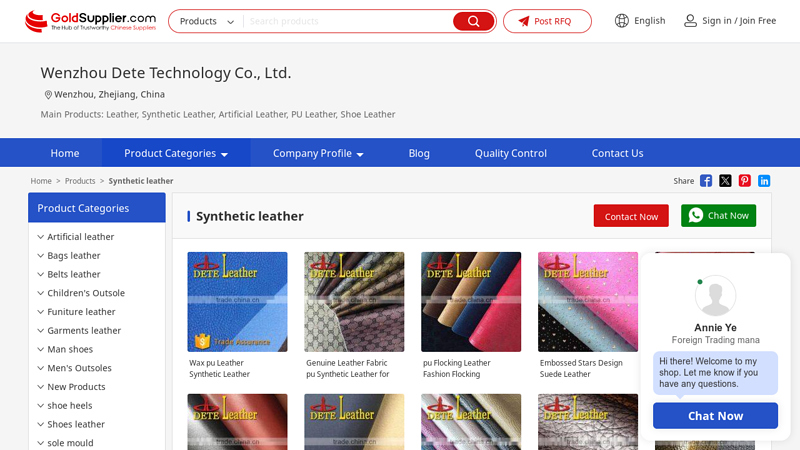Viewport: 800px width, 450px height.
Task: Click the user profile icon
Action: point(690,21)
